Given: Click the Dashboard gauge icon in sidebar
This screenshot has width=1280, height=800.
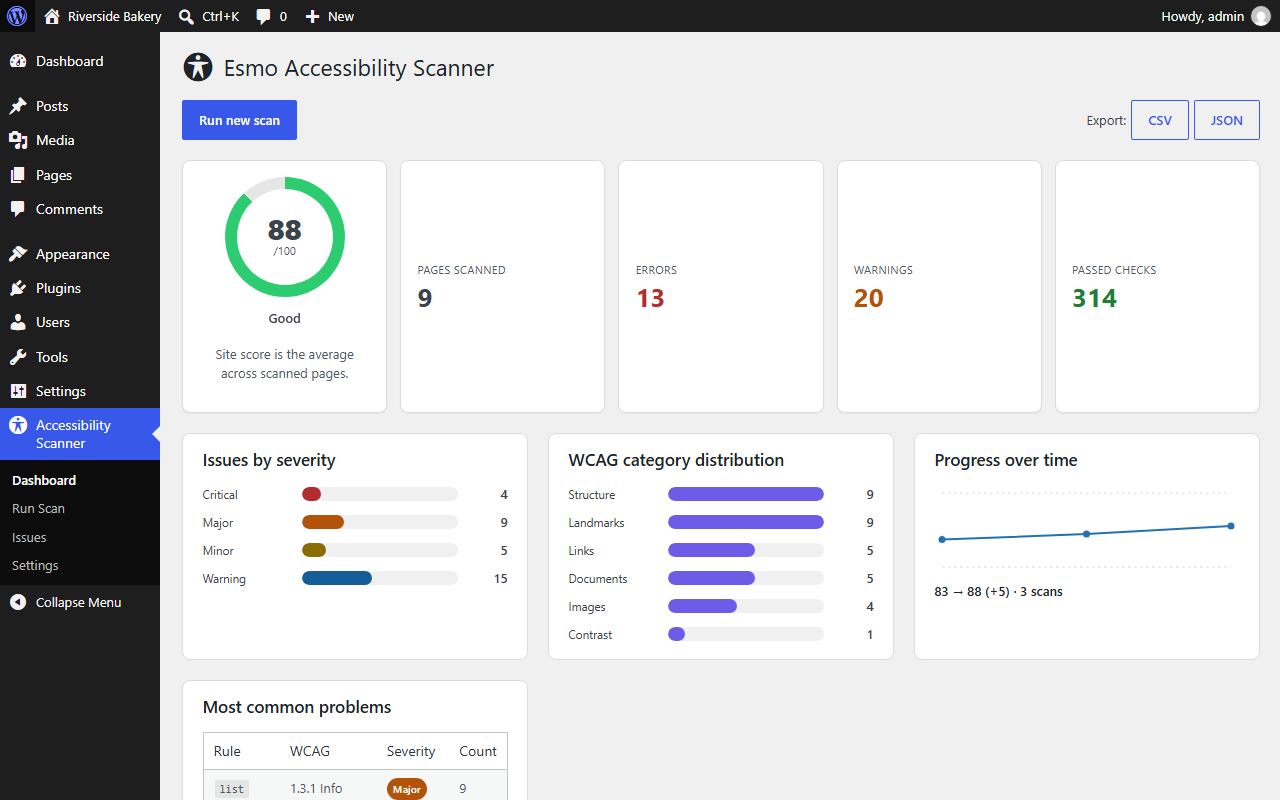Looking at the screenshot, I should tap(18, 61).
